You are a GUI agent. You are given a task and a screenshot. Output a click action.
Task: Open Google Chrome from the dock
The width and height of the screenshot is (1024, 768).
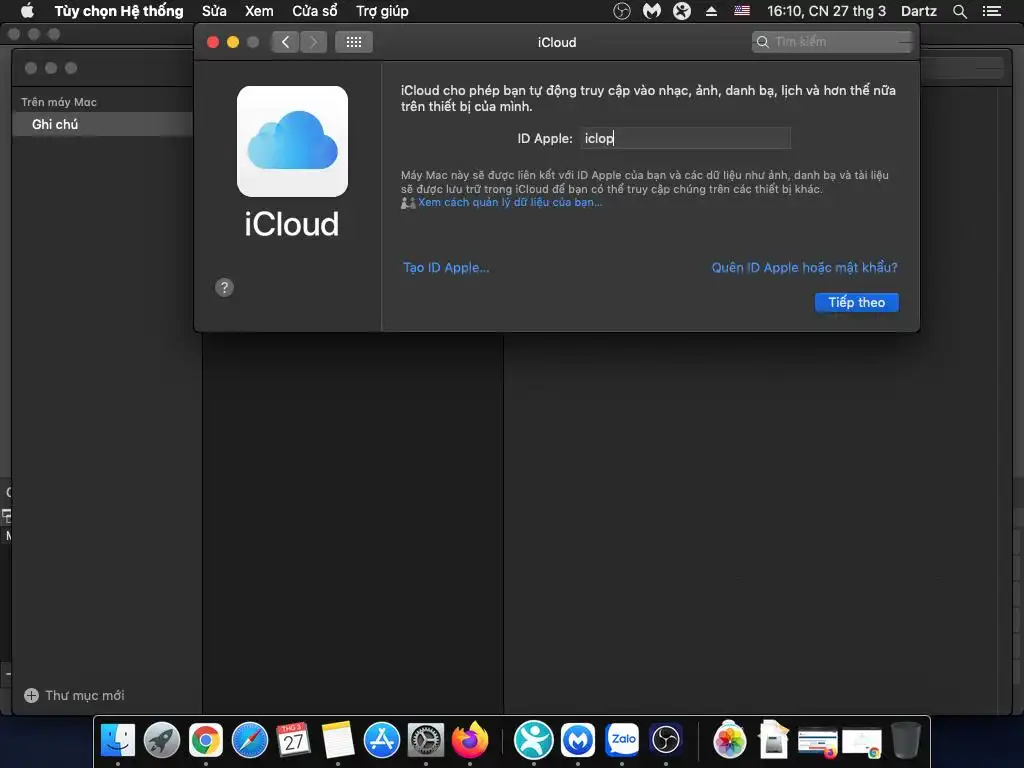click(x=206, y=741)
